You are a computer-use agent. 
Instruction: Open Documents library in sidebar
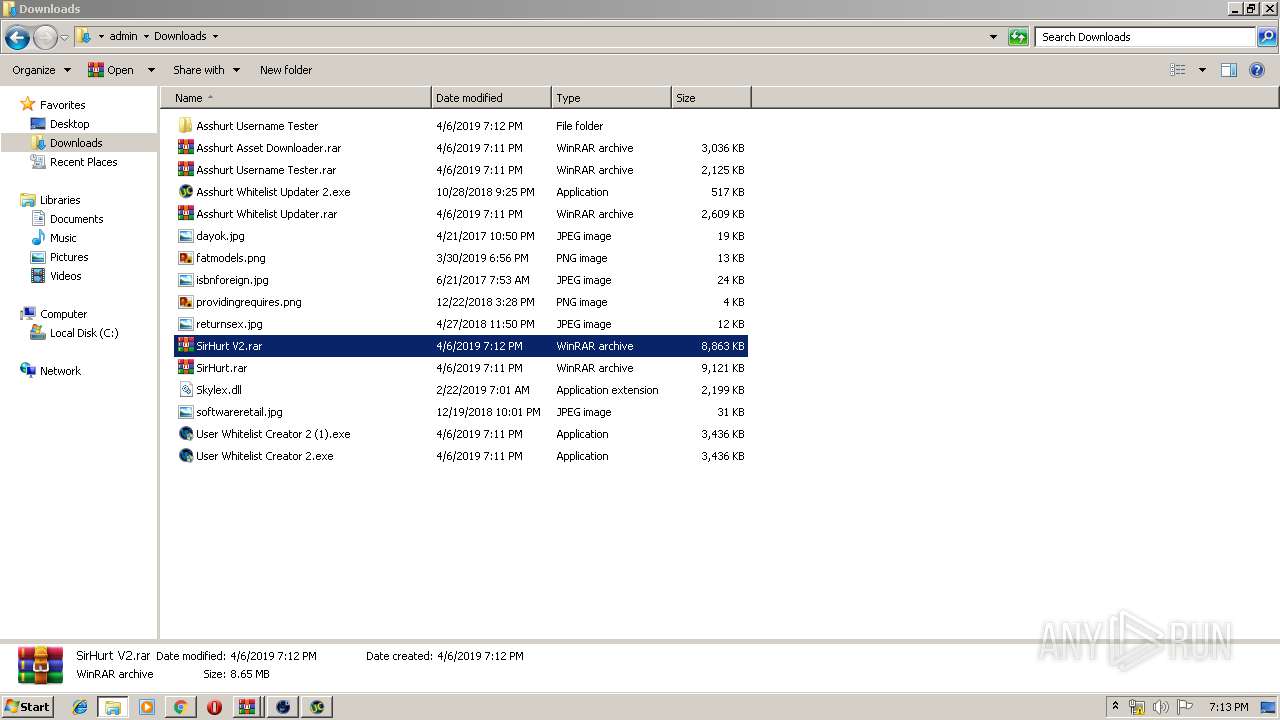coord(76,219)
